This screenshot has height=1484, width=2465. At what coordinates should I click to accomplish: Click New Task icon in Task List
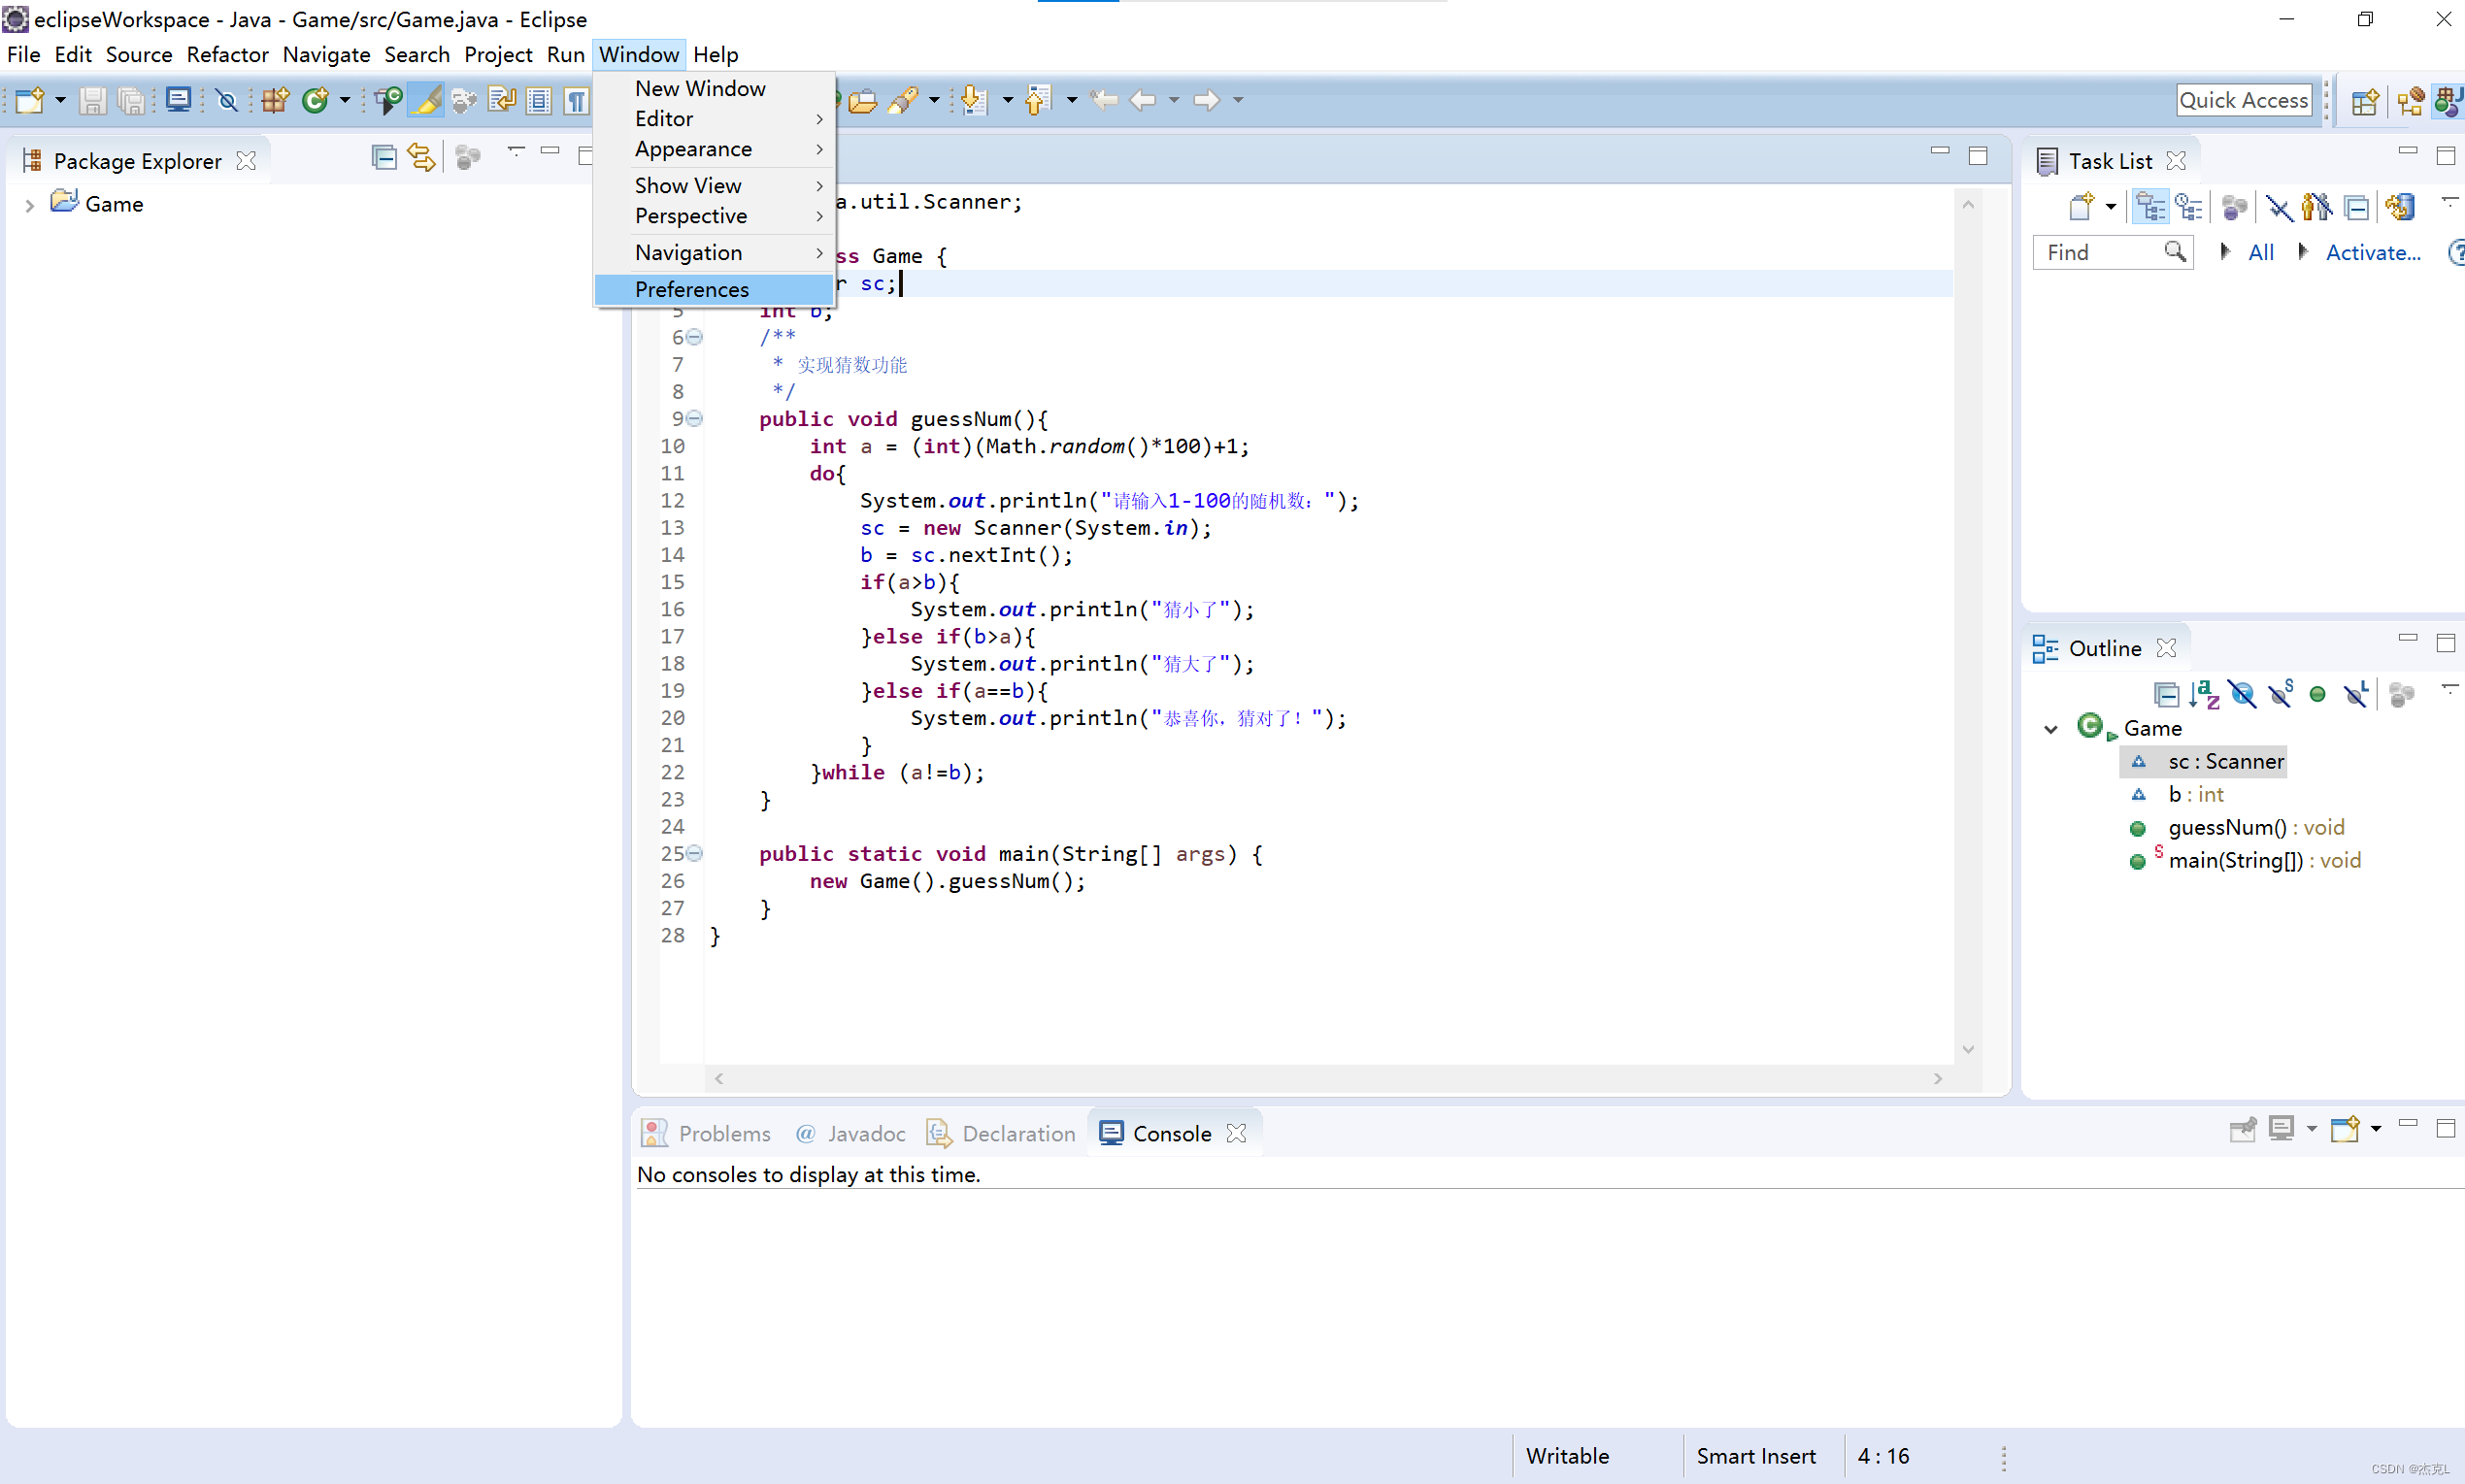(x=2082, y=207)
